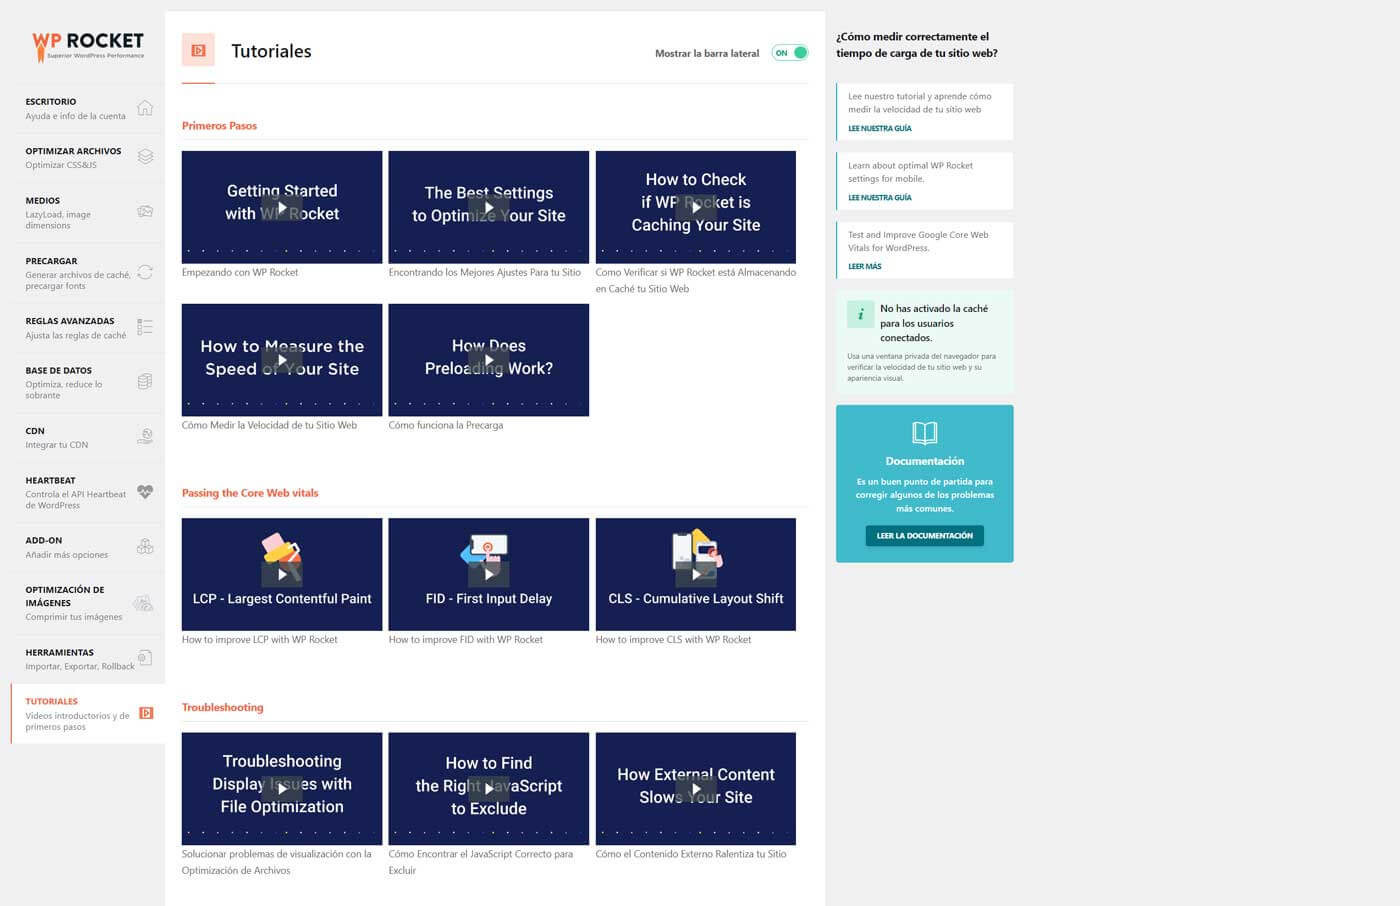Click the WP Rocket logo
This screenshot has height=906, width=1400.
88,45
